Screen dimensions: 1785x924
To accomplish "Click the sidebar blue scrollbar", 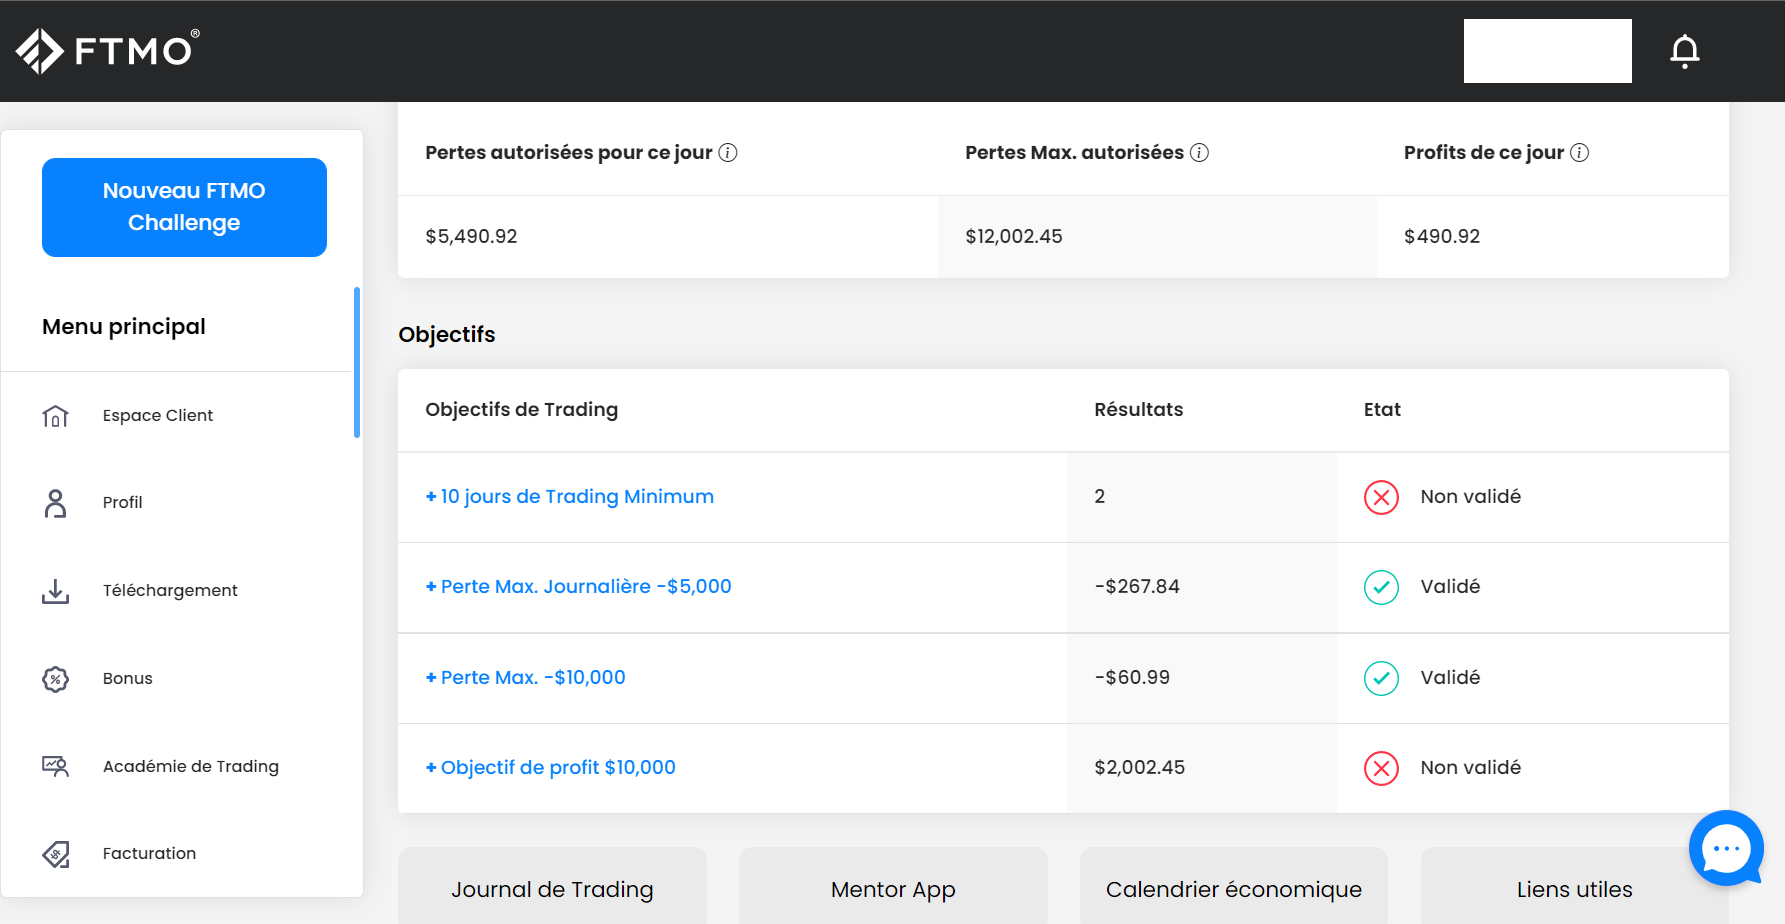I will point(357,362).
